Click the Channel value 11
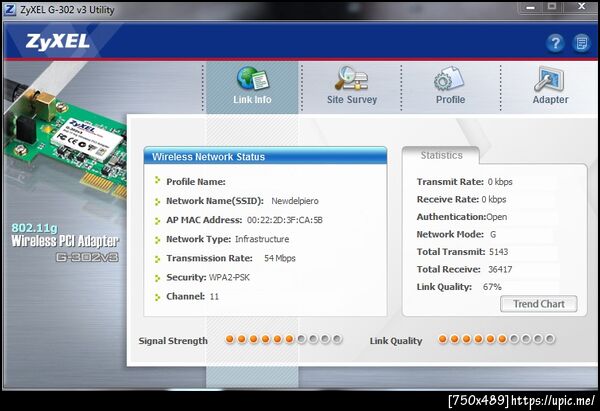This screenshot has width=600, height=411. 214,297
